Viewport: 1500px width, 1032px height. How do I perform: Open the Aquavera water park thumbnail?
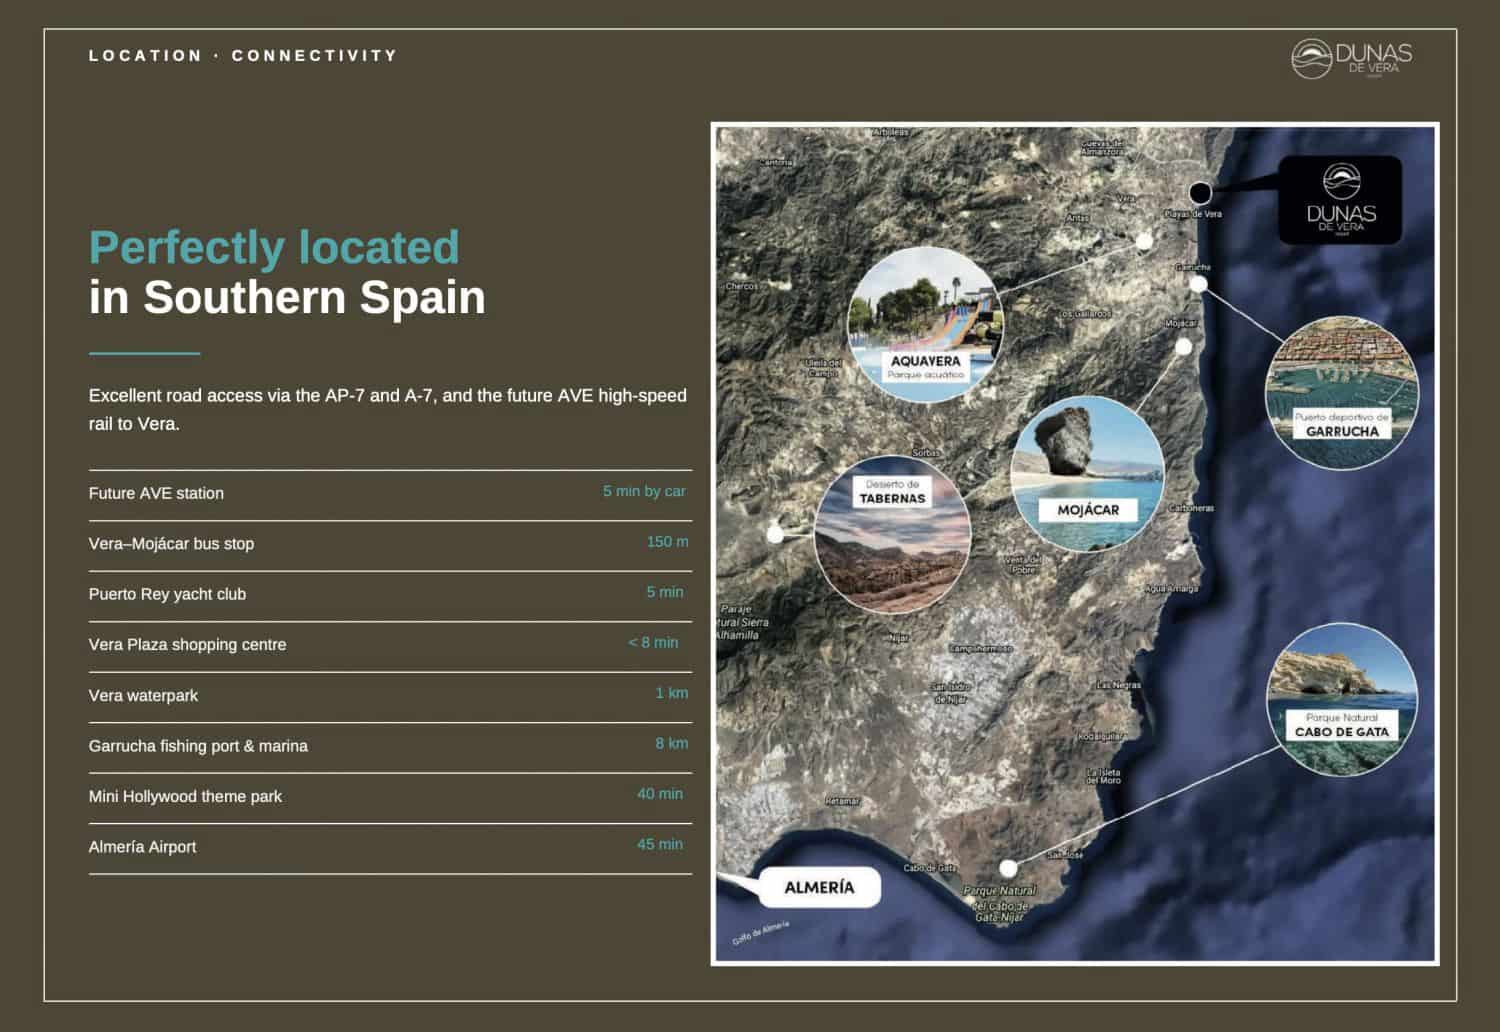click(x=925, y=324)
